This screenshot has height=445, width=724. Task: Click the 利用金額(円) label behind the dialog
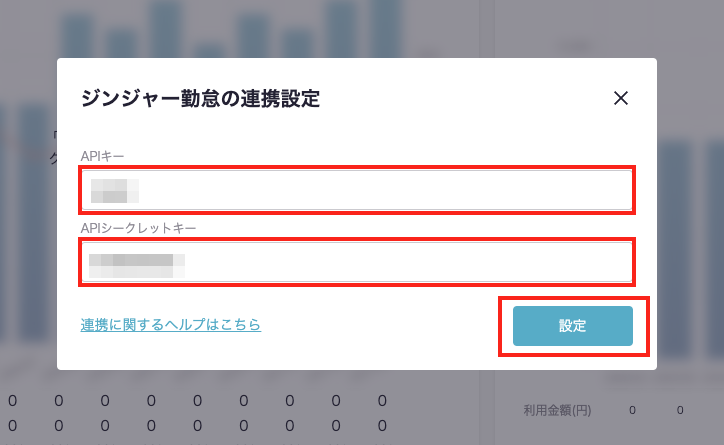pos(556,410)
